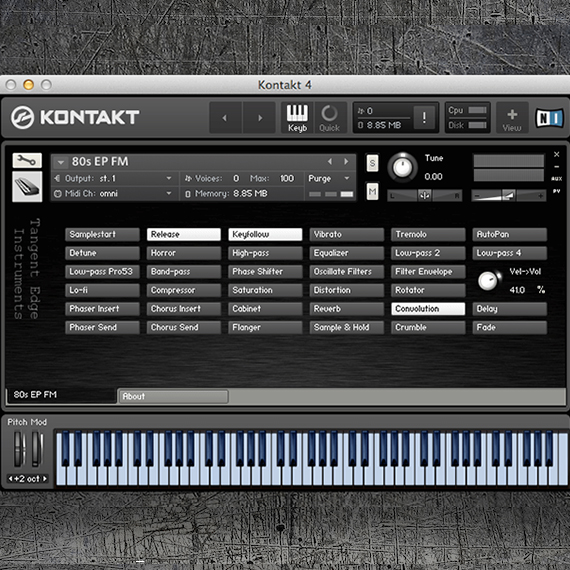Open the Output st.1 dropdown
The image size is (570, 570).
(x=169, y=178)
